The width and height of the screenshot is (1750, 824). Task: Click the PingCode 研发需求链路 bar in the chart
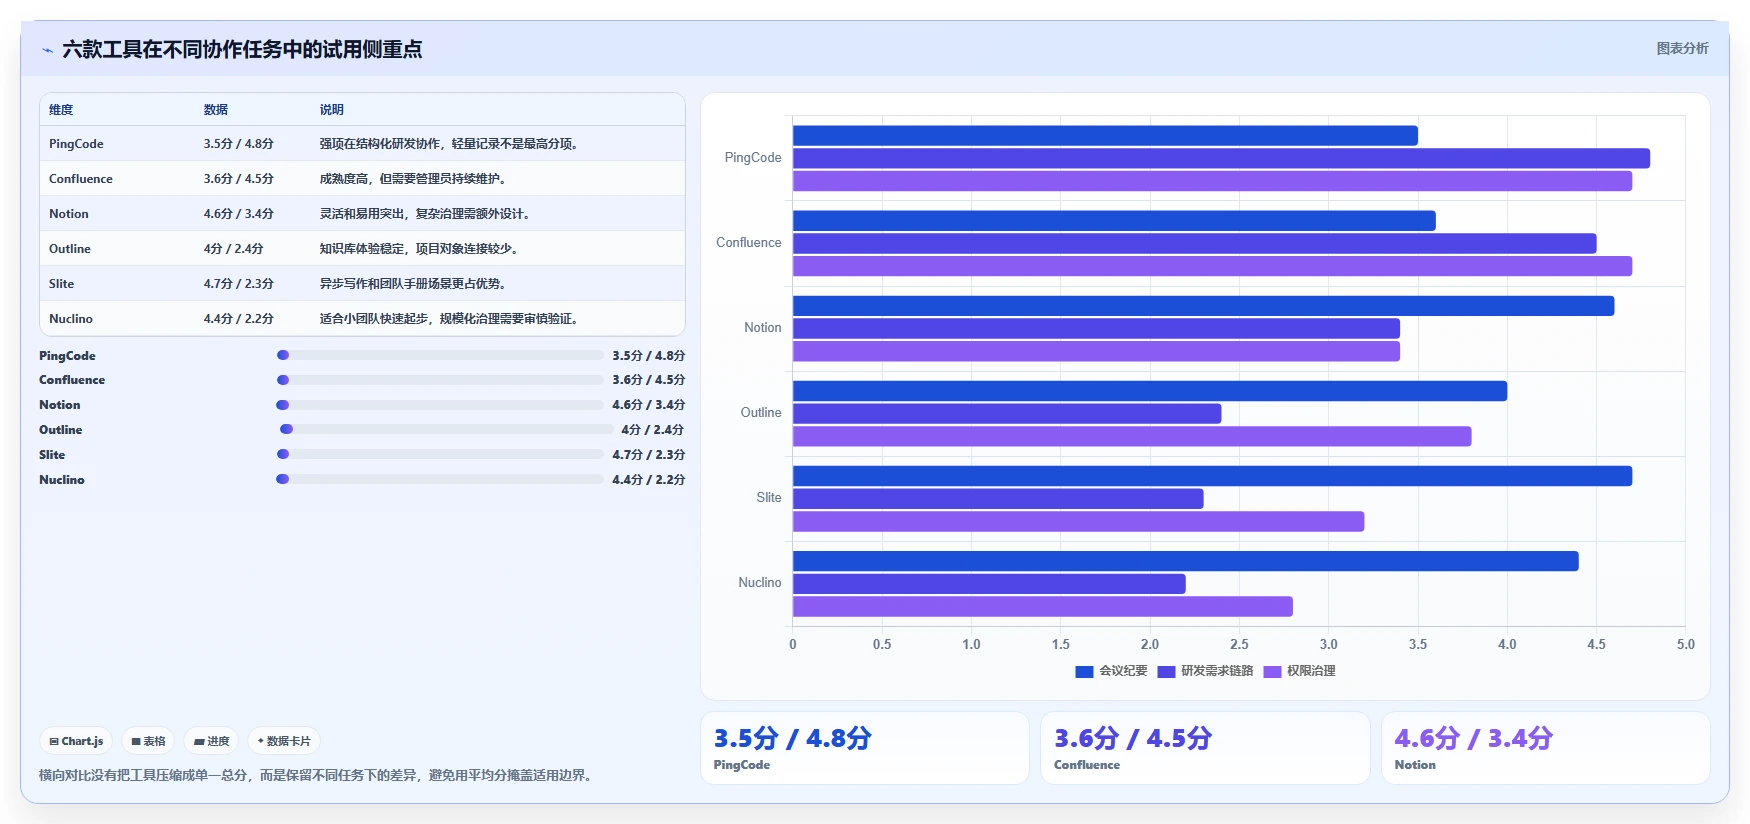[1221, 158]
